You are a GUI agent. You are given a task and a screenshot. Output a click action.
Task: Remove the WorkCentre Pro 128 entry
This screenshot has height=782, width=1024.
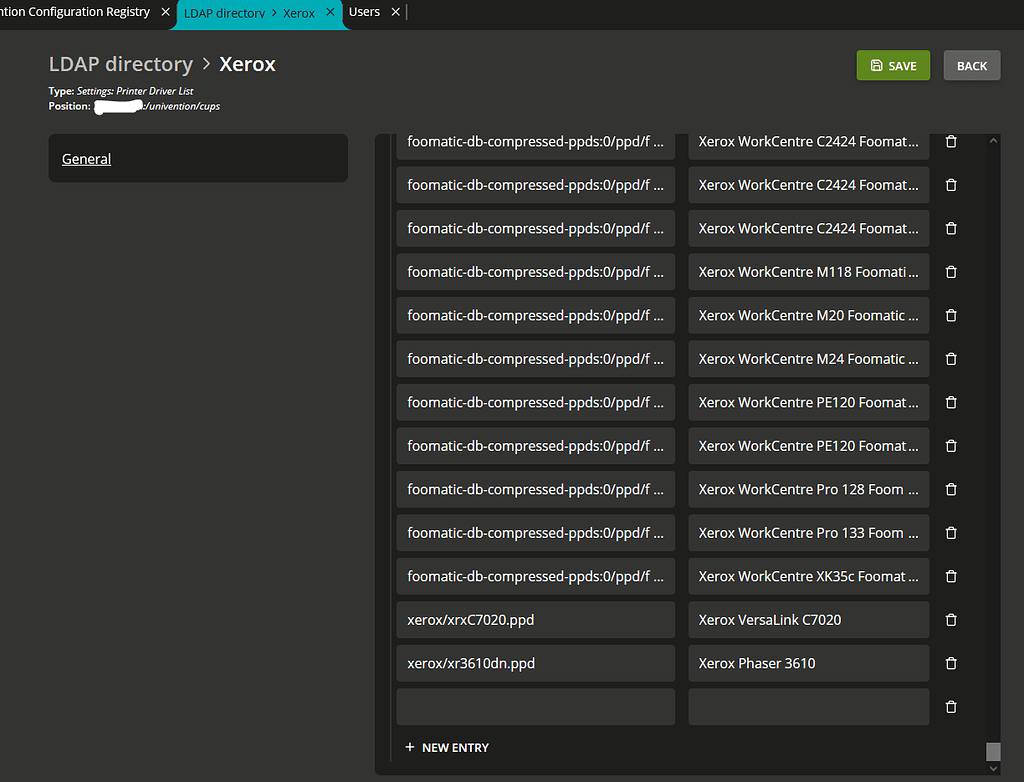[951, 489]
